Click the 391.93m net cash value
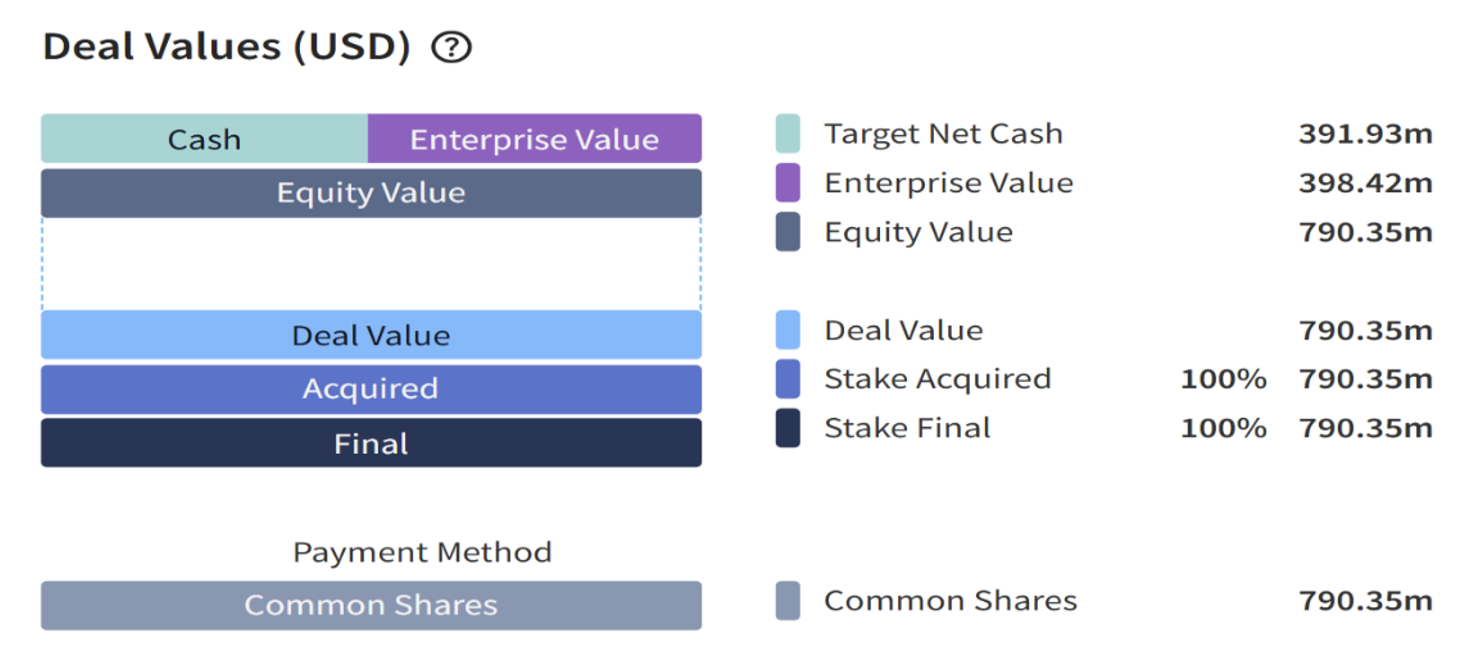 1365,134
